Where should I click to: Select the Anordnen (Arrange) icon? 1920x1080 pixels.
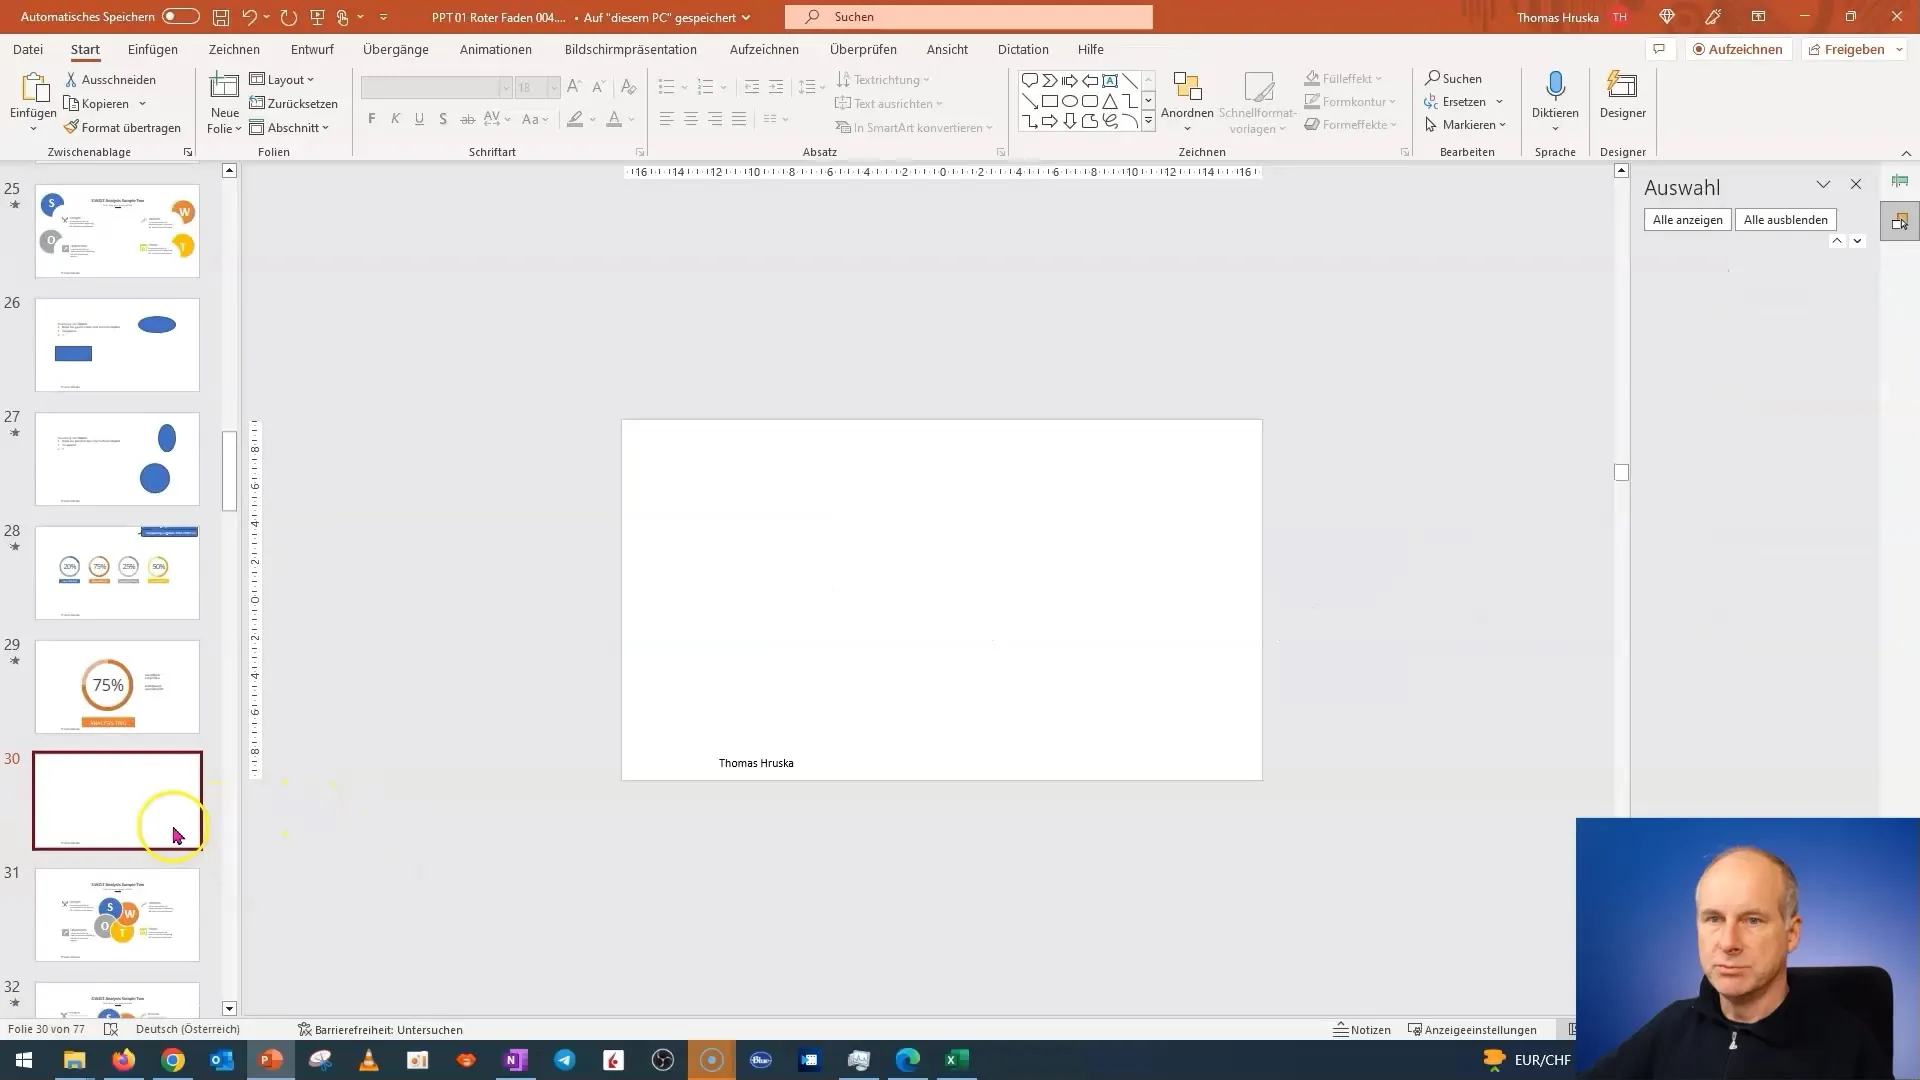tap(1185, 100)
